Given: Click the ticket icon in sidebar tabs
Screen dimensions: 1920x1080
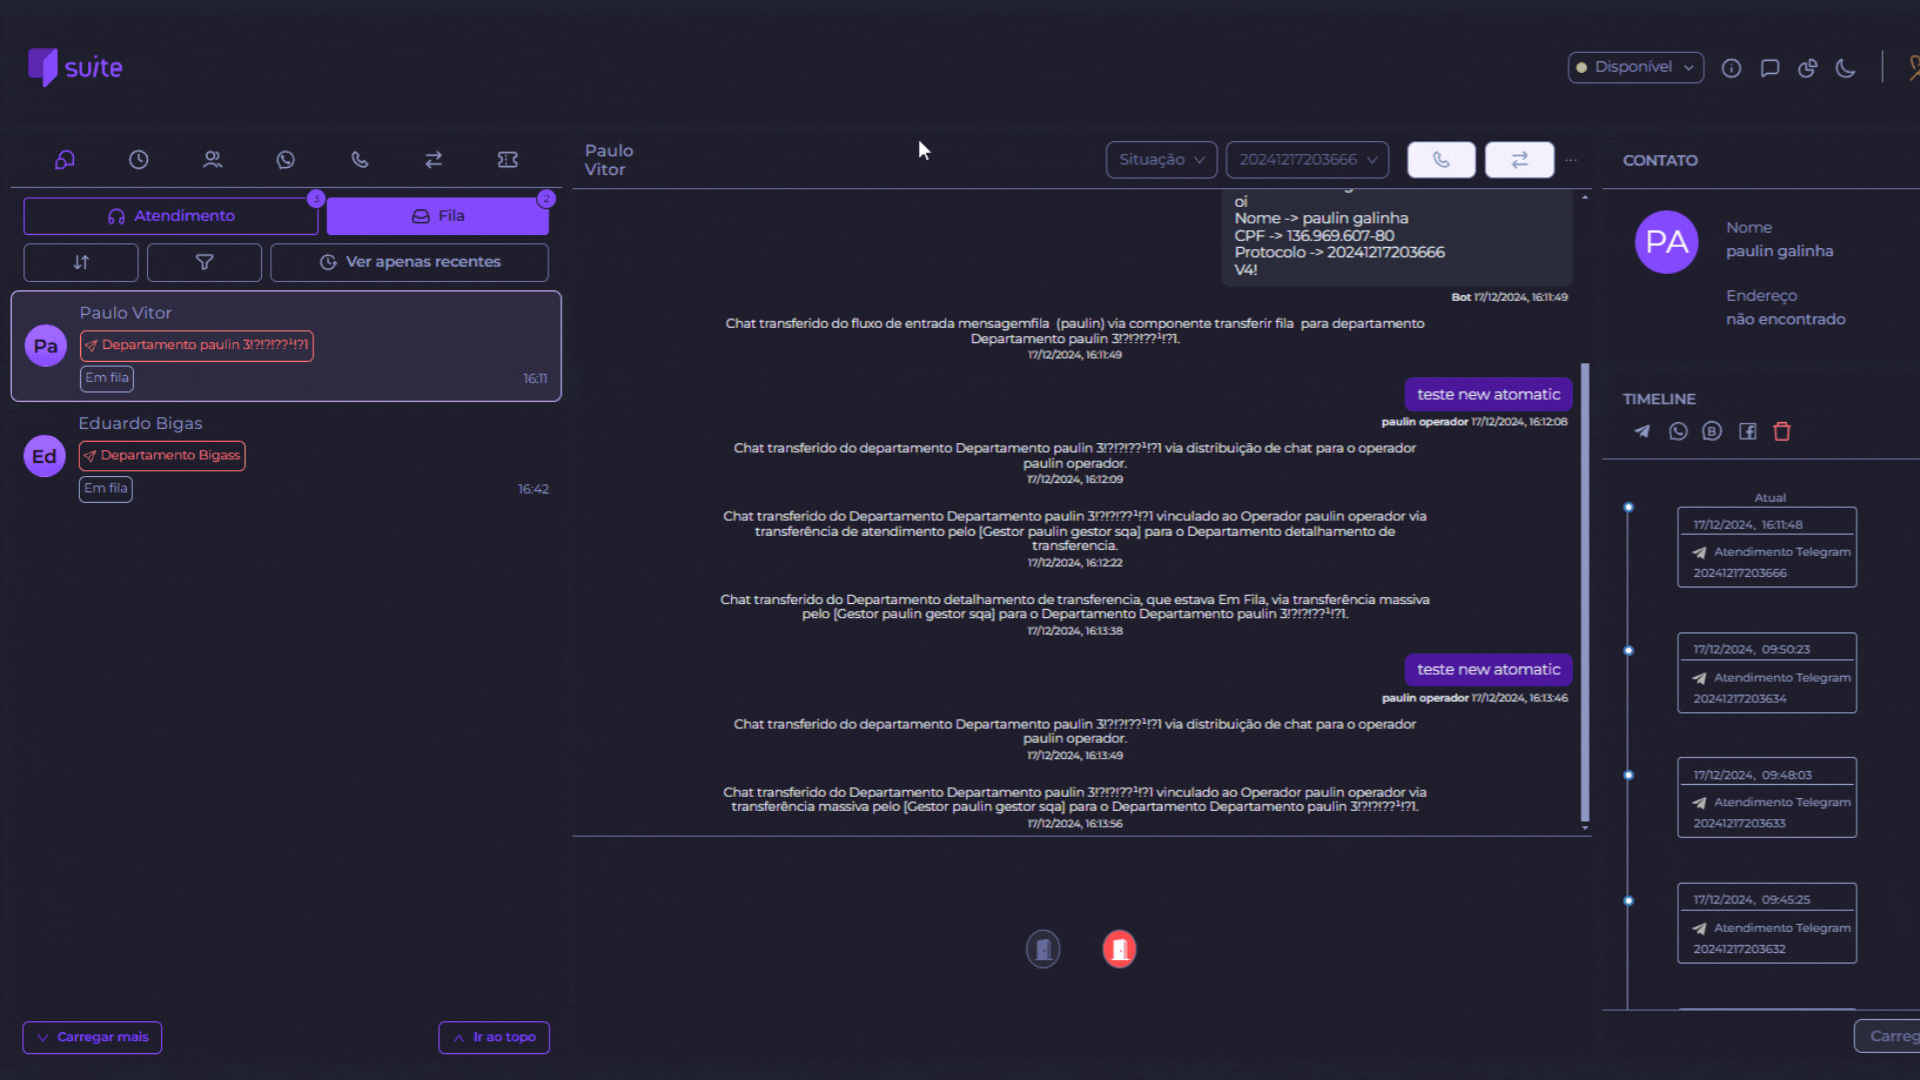Looking at the screenshot, I should [507, 160].
